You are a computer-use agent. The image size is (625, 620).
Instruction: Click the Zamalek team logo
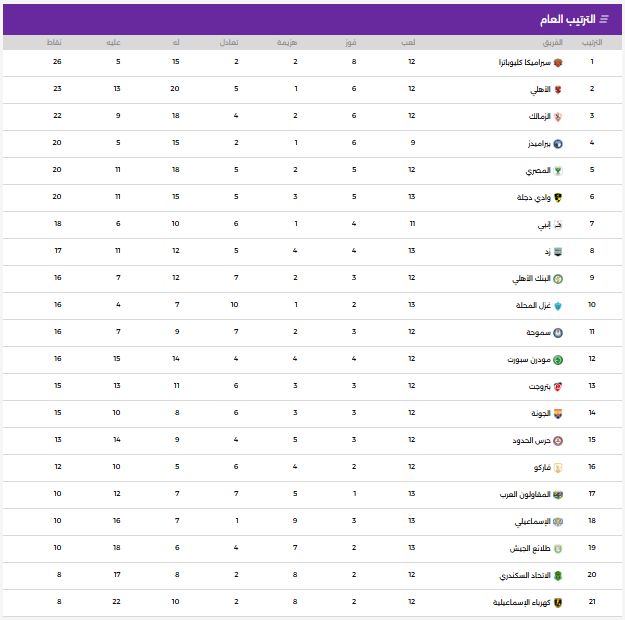point(557,116)
